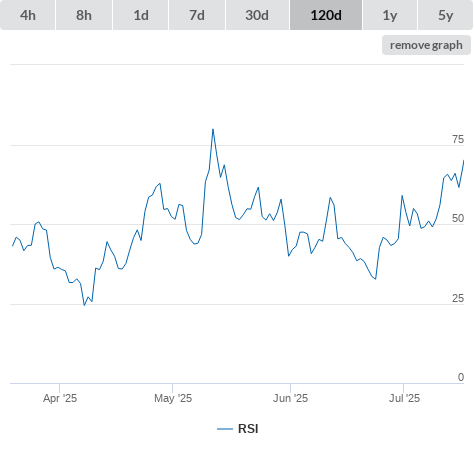
Task: Click the 50 value axis label
Action: tap(458, 219)
